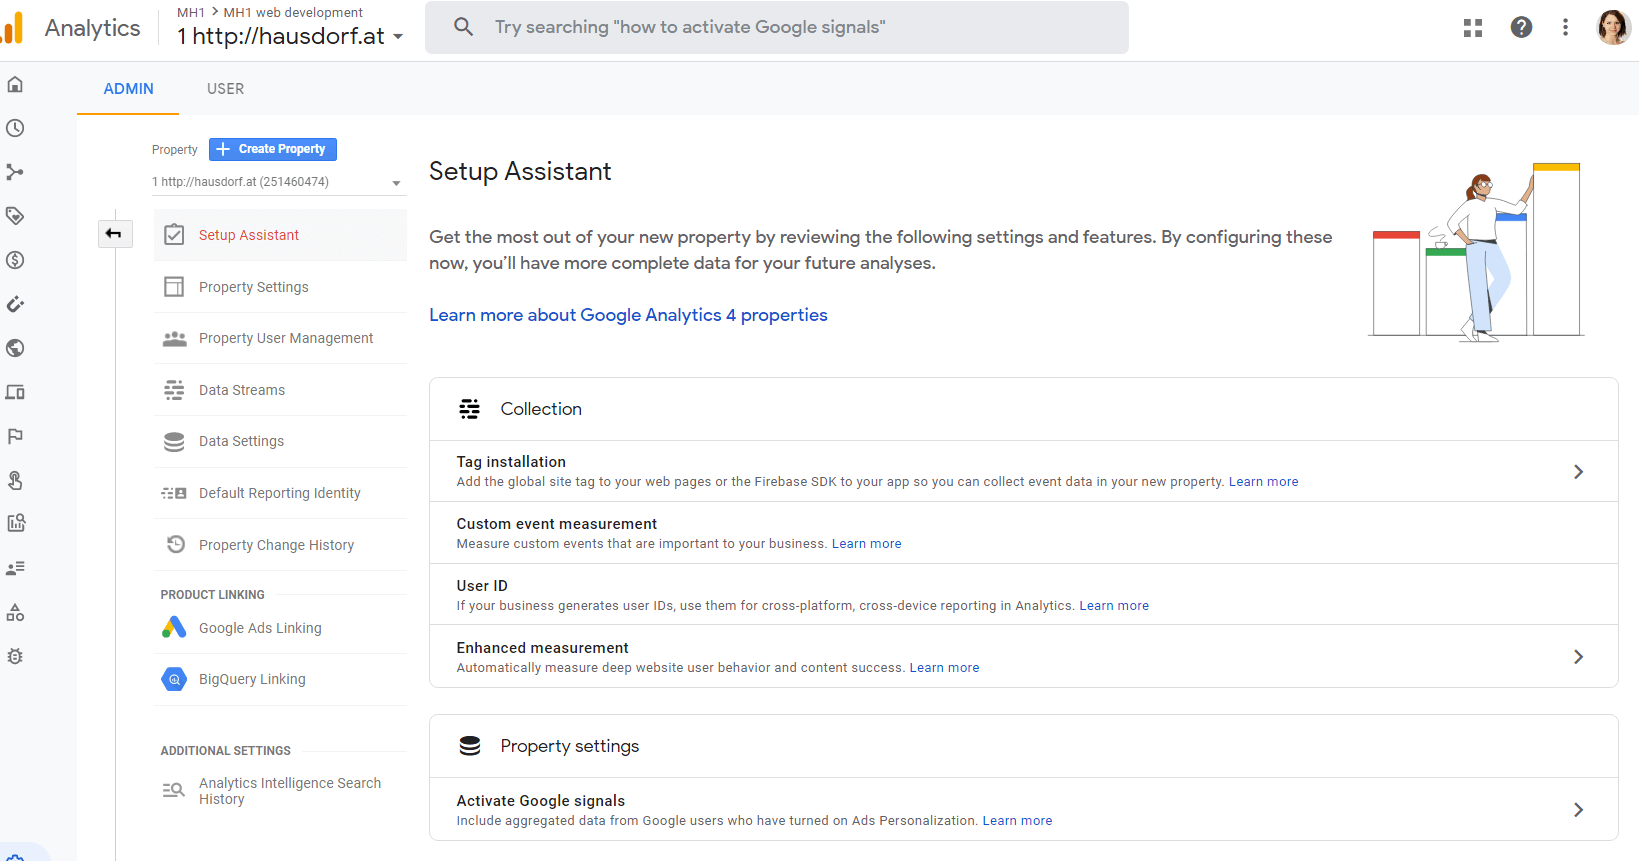Open Google Ads Linking
This screenshot has width=1639, height=861.
[x=260, y=628]
